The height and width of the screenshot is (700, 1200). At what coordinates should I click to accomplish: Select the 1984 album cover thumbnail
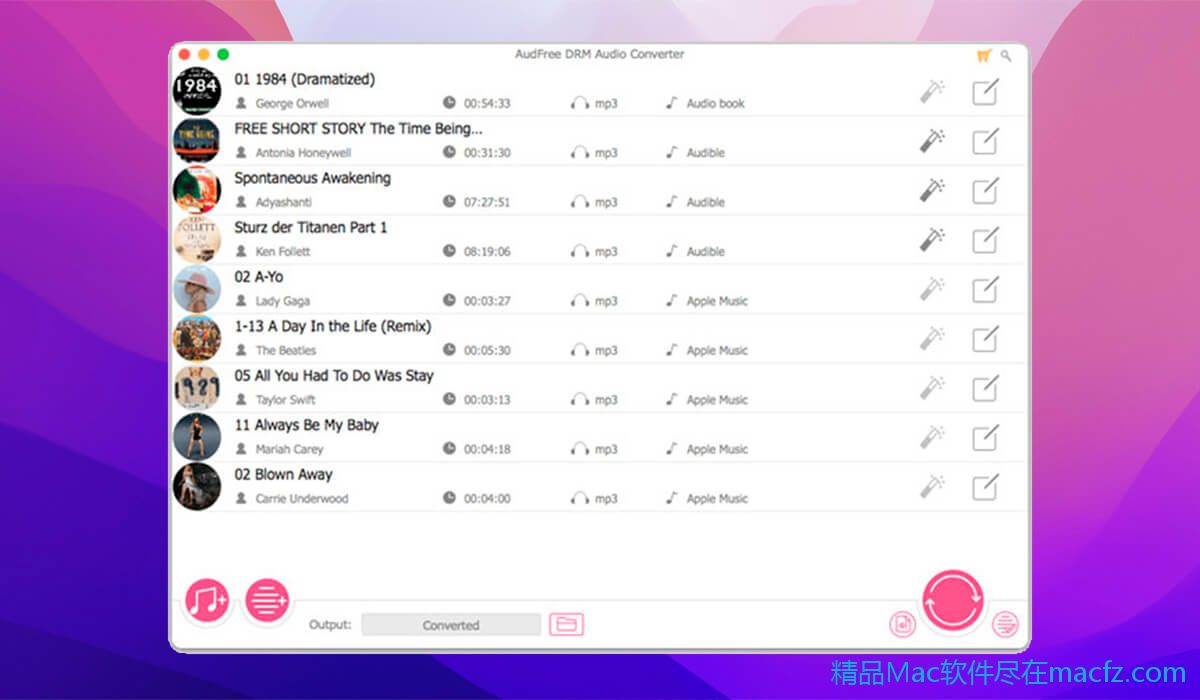pos(196,91)
